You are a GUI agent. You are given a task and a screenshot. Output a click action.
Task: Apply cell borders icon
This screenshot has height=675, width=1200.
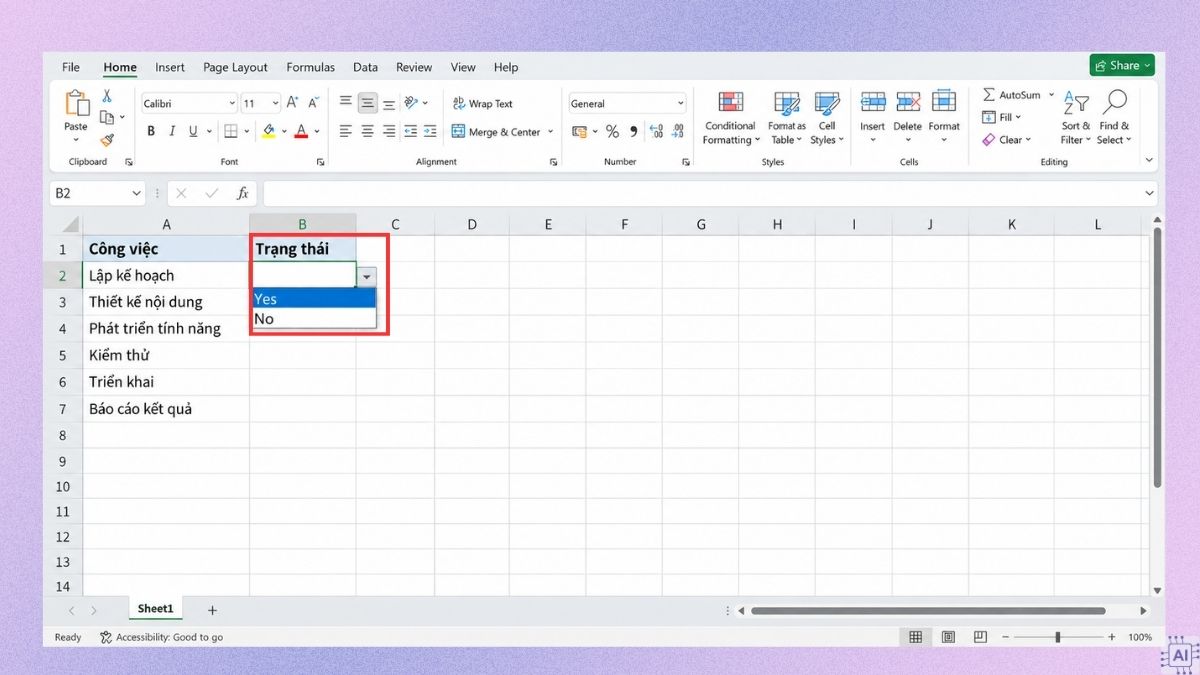(x=231, y=131)
